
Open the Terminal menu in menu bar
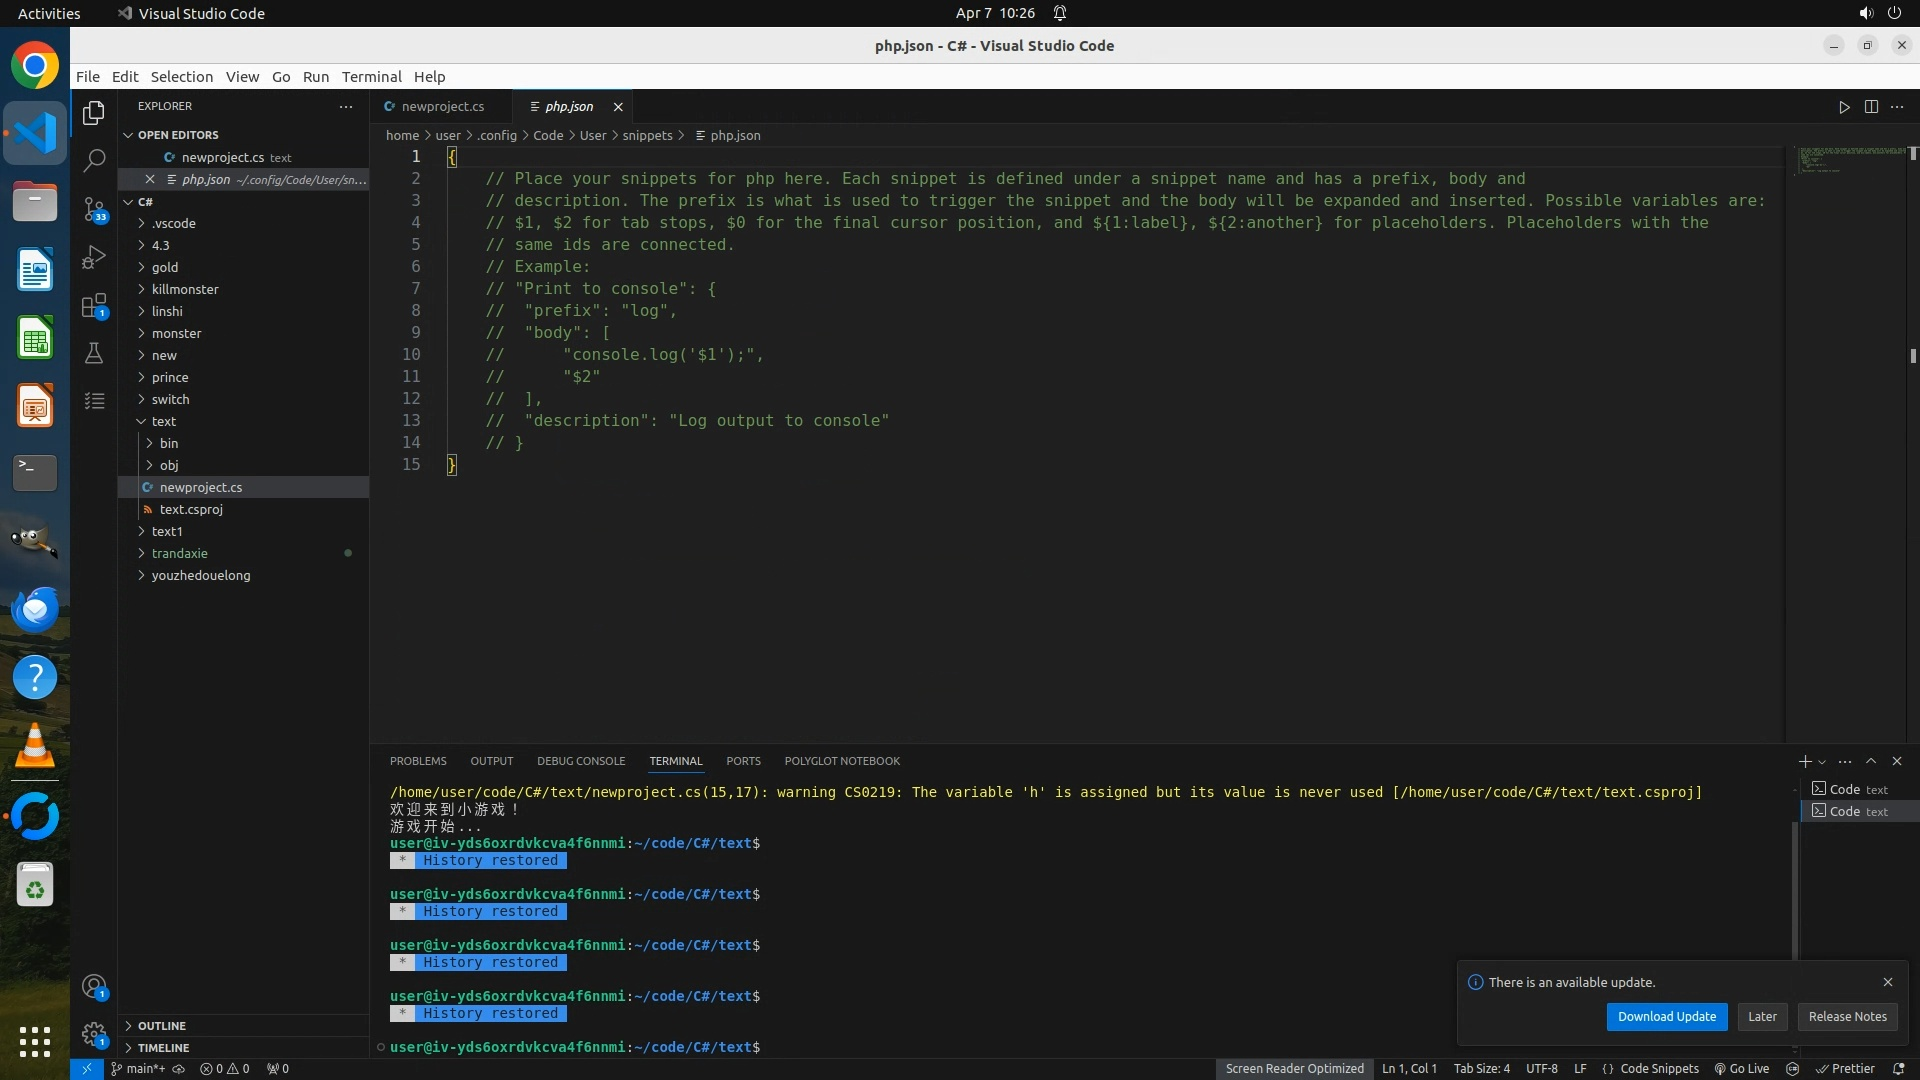click(371, 77)
